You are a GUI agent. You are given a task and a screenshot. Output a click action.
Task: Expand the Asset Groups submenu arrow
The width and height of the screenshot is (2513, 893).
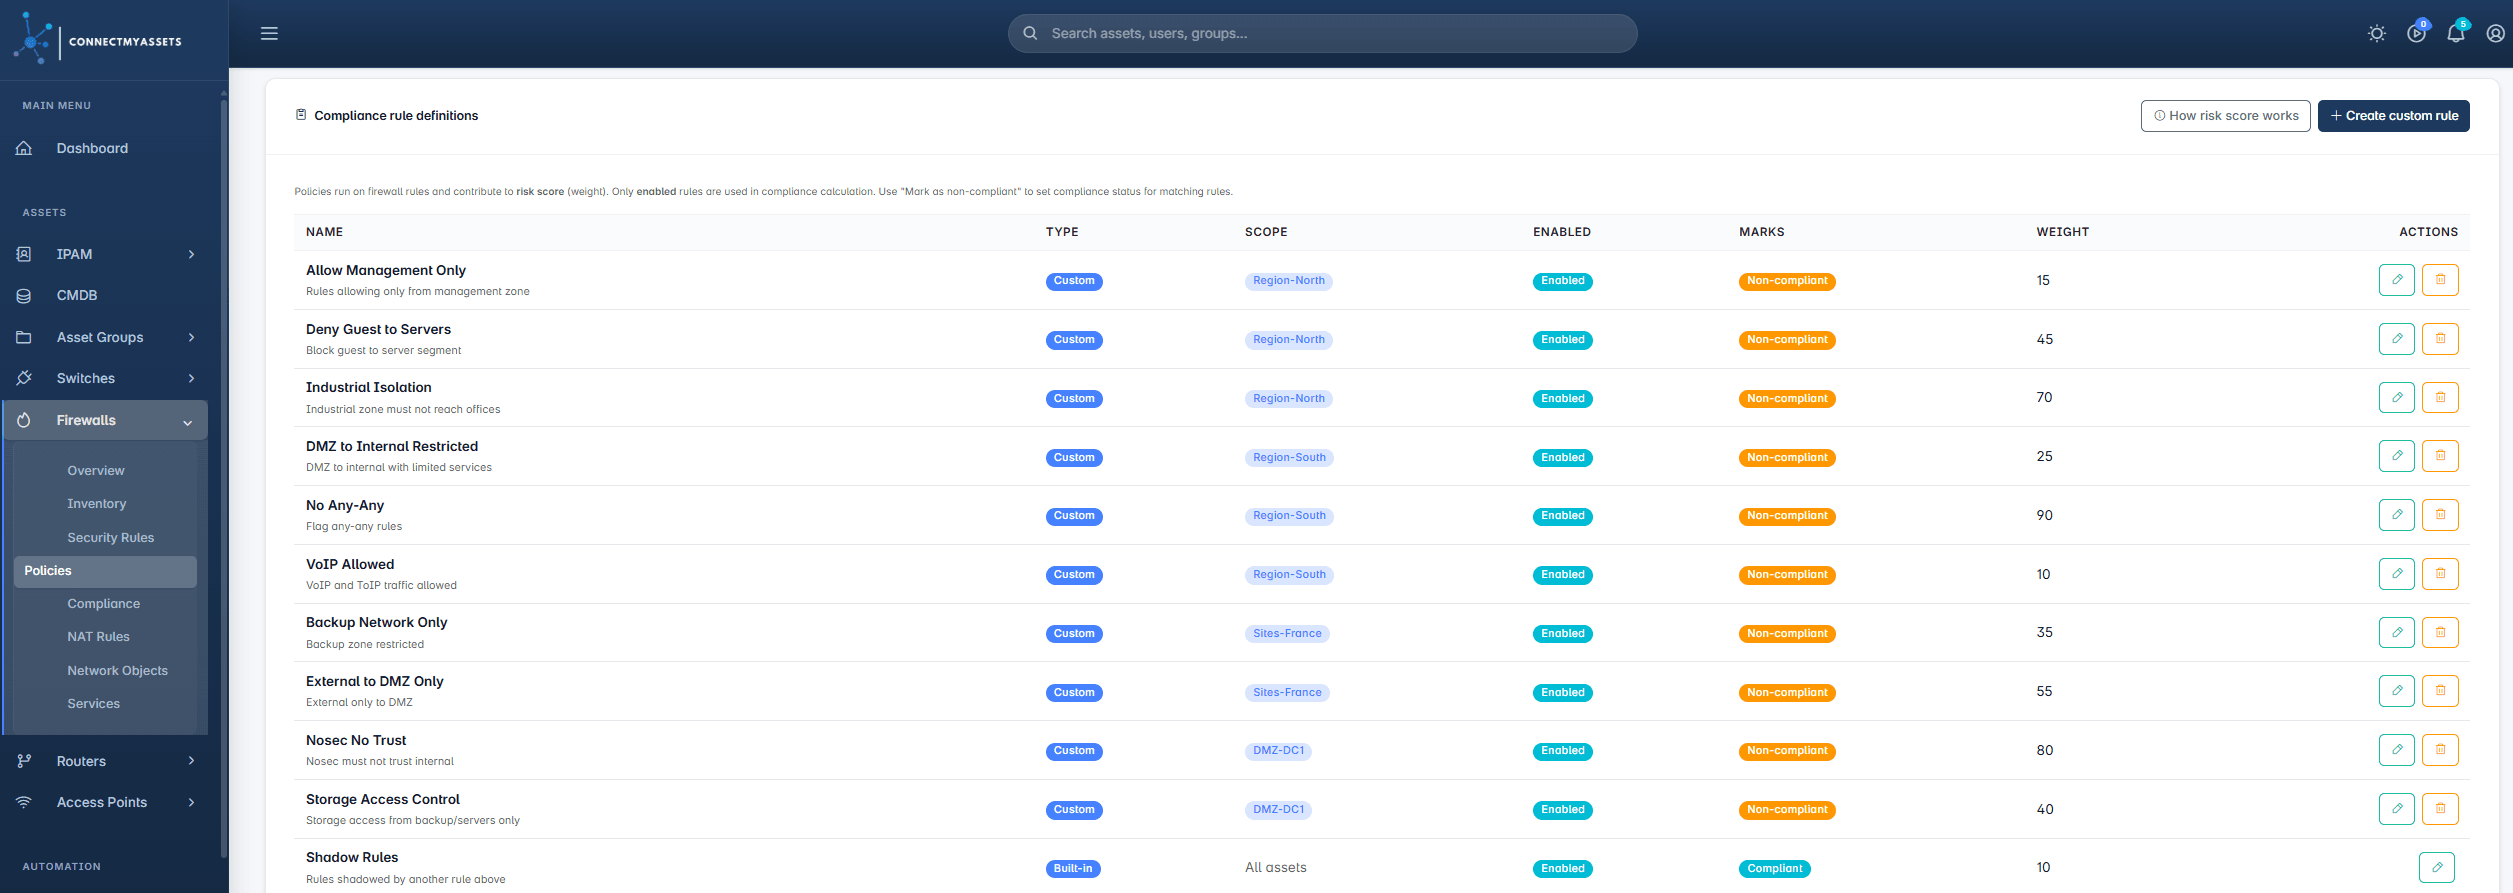click(x=191, y=337)
